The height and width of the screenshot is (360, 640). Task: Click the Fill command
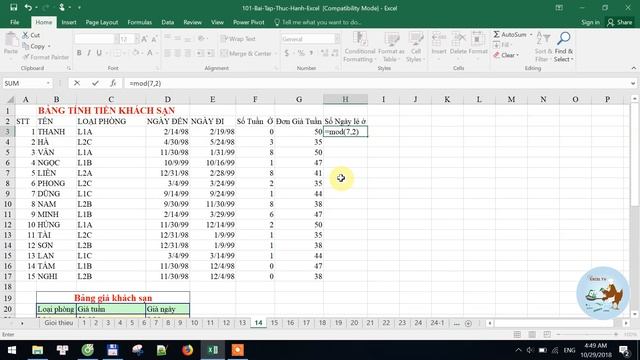click(x=502, y=45)
